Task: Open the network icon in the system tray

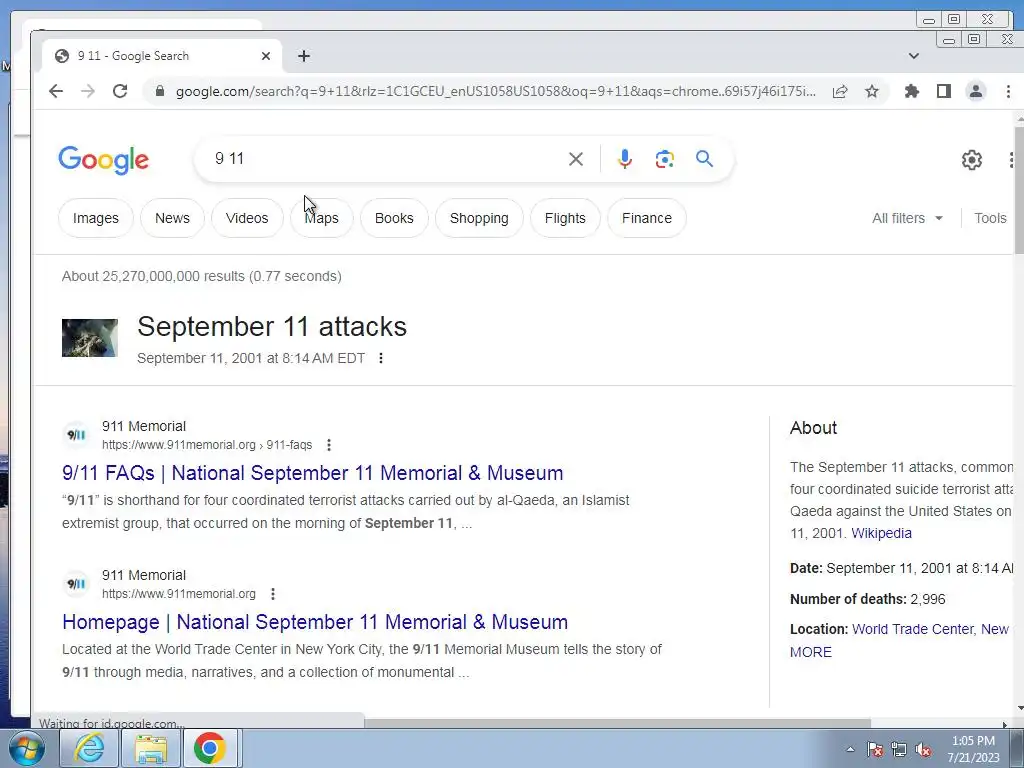Action: (899, 750)
